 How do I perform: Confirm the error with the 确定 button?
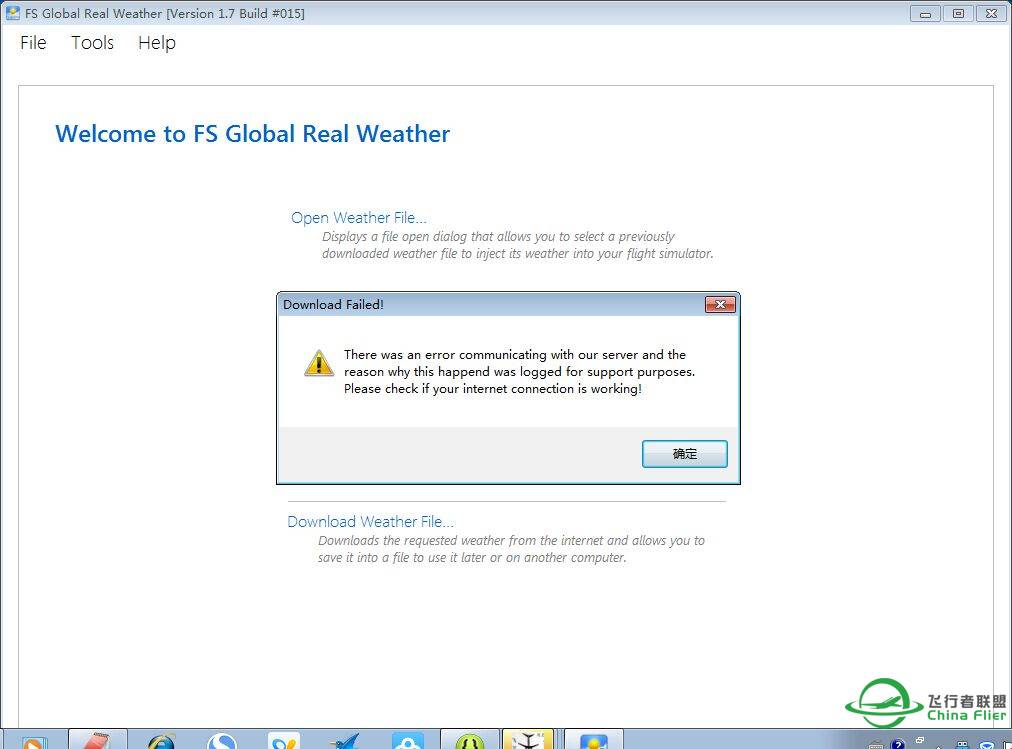(684, 454)
